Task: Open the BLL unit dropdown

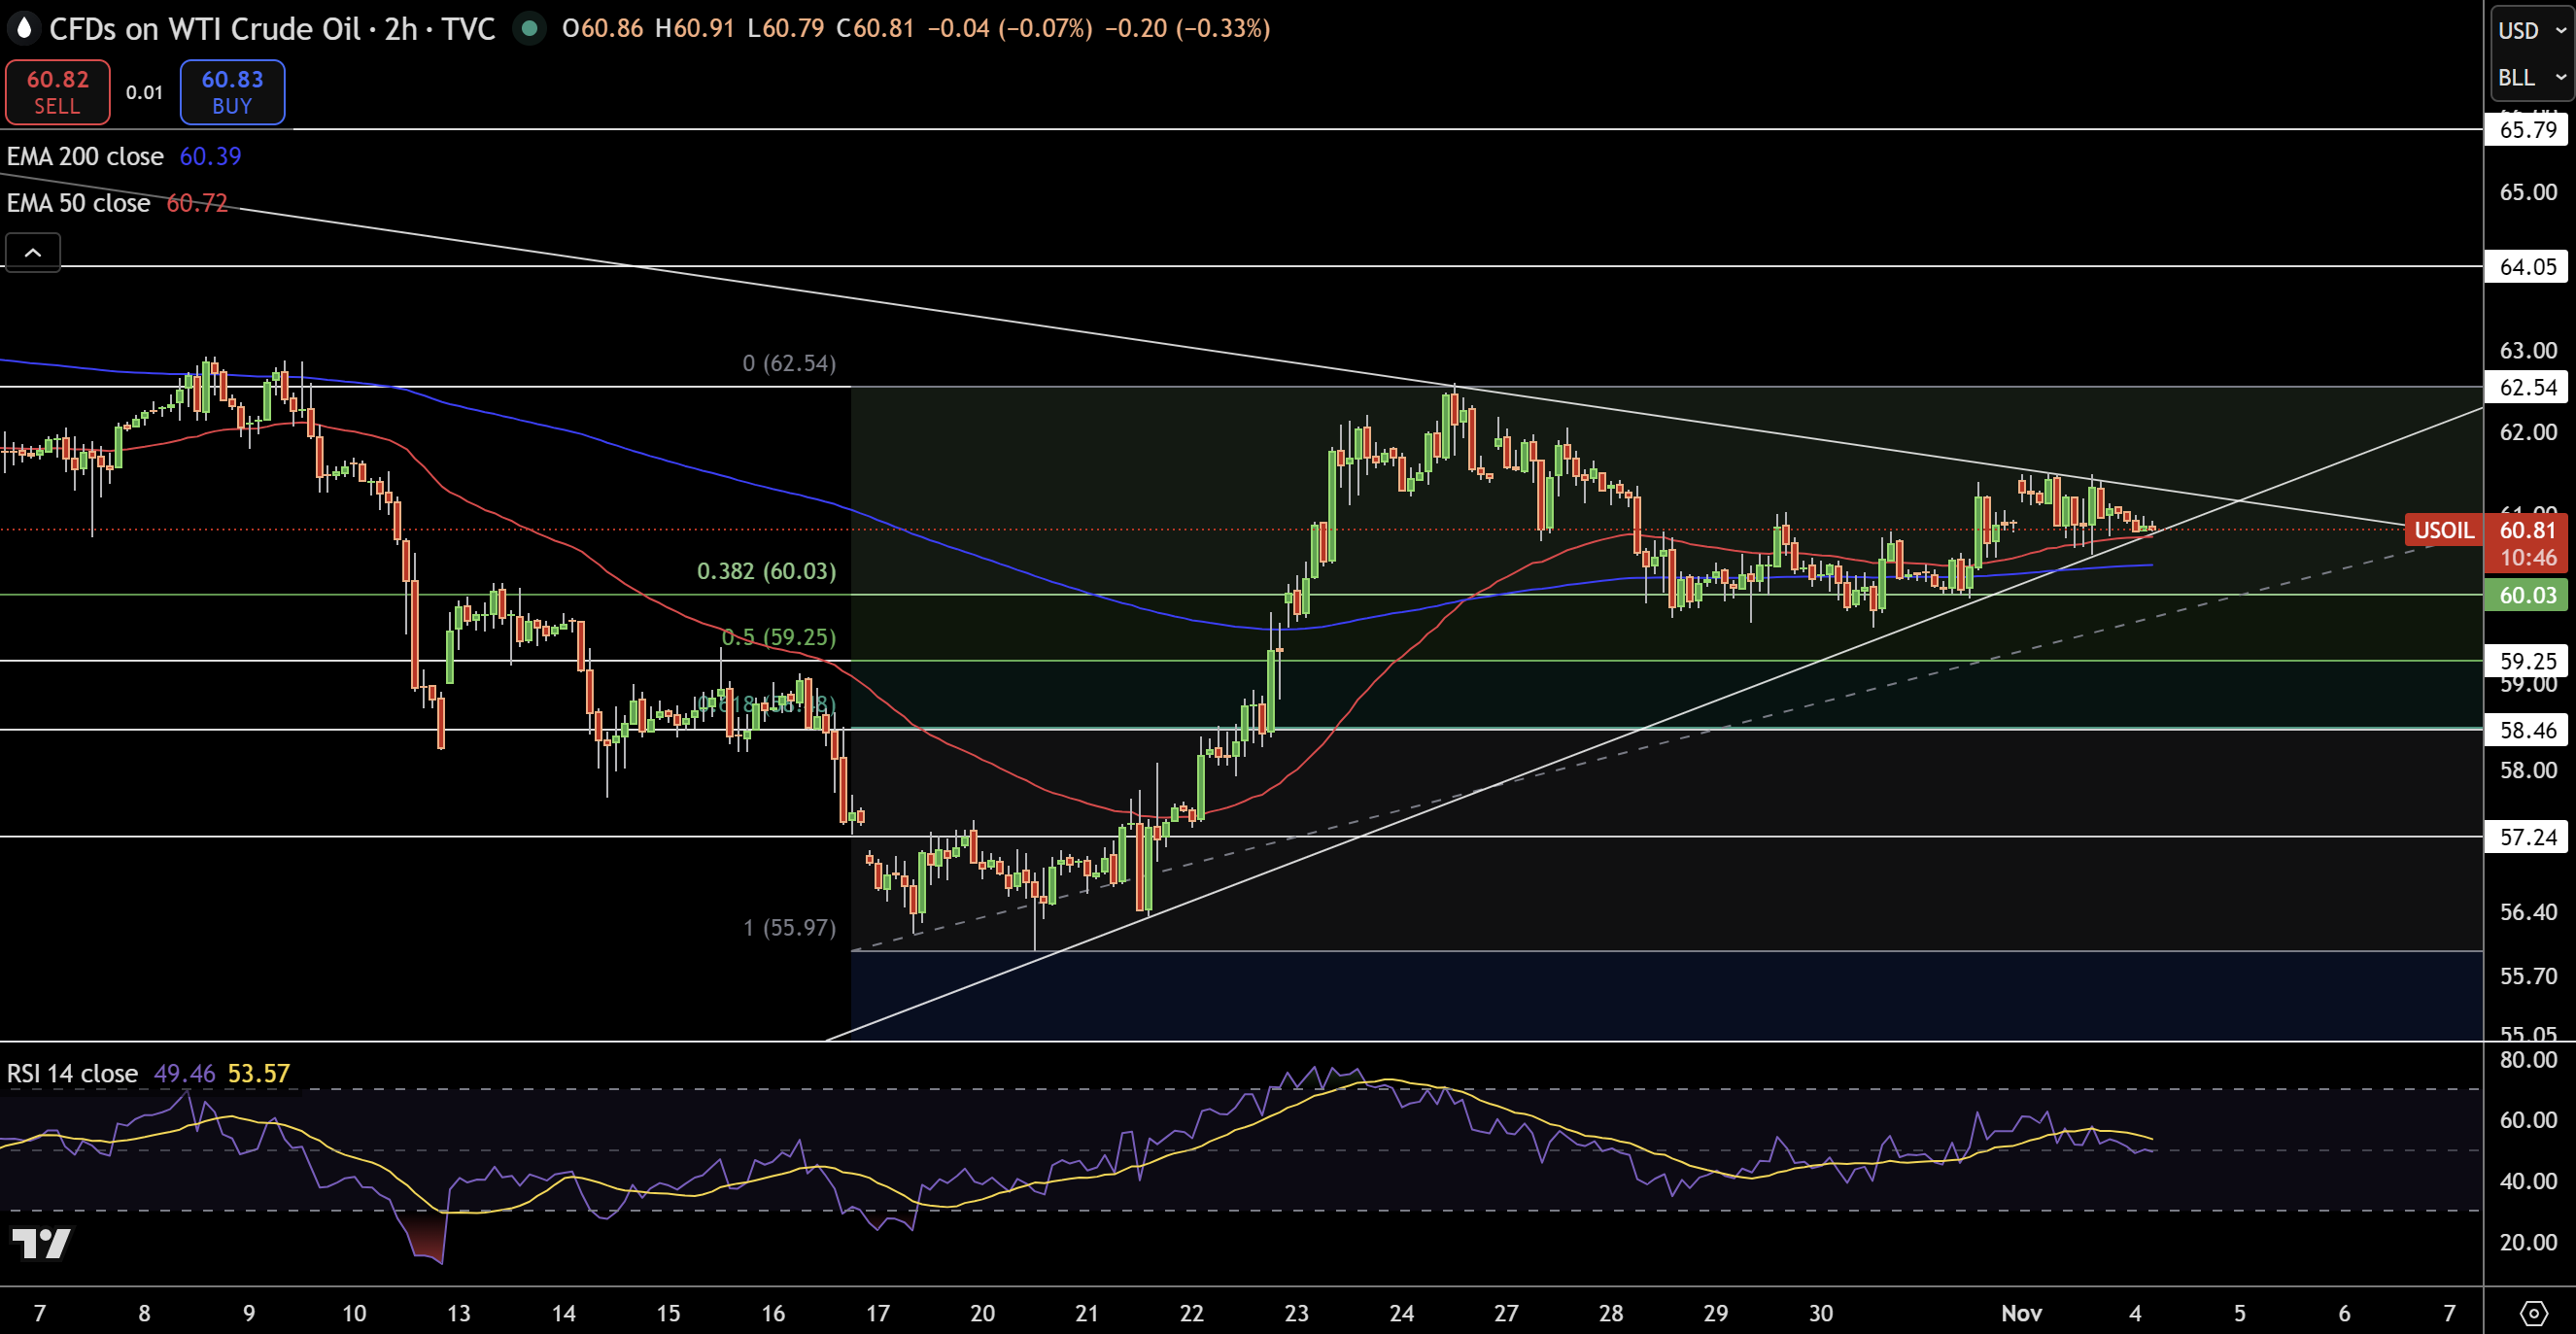Action: point(2533,77)
